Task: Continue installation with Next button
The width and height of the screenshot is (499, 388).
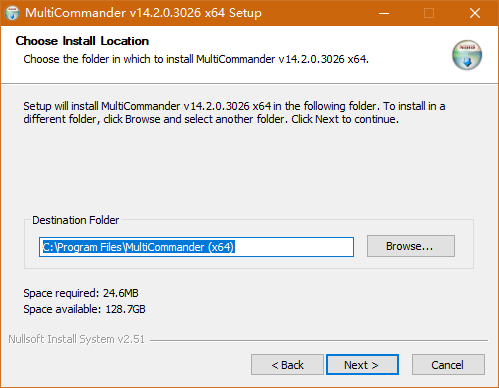Action: point(362,365)
